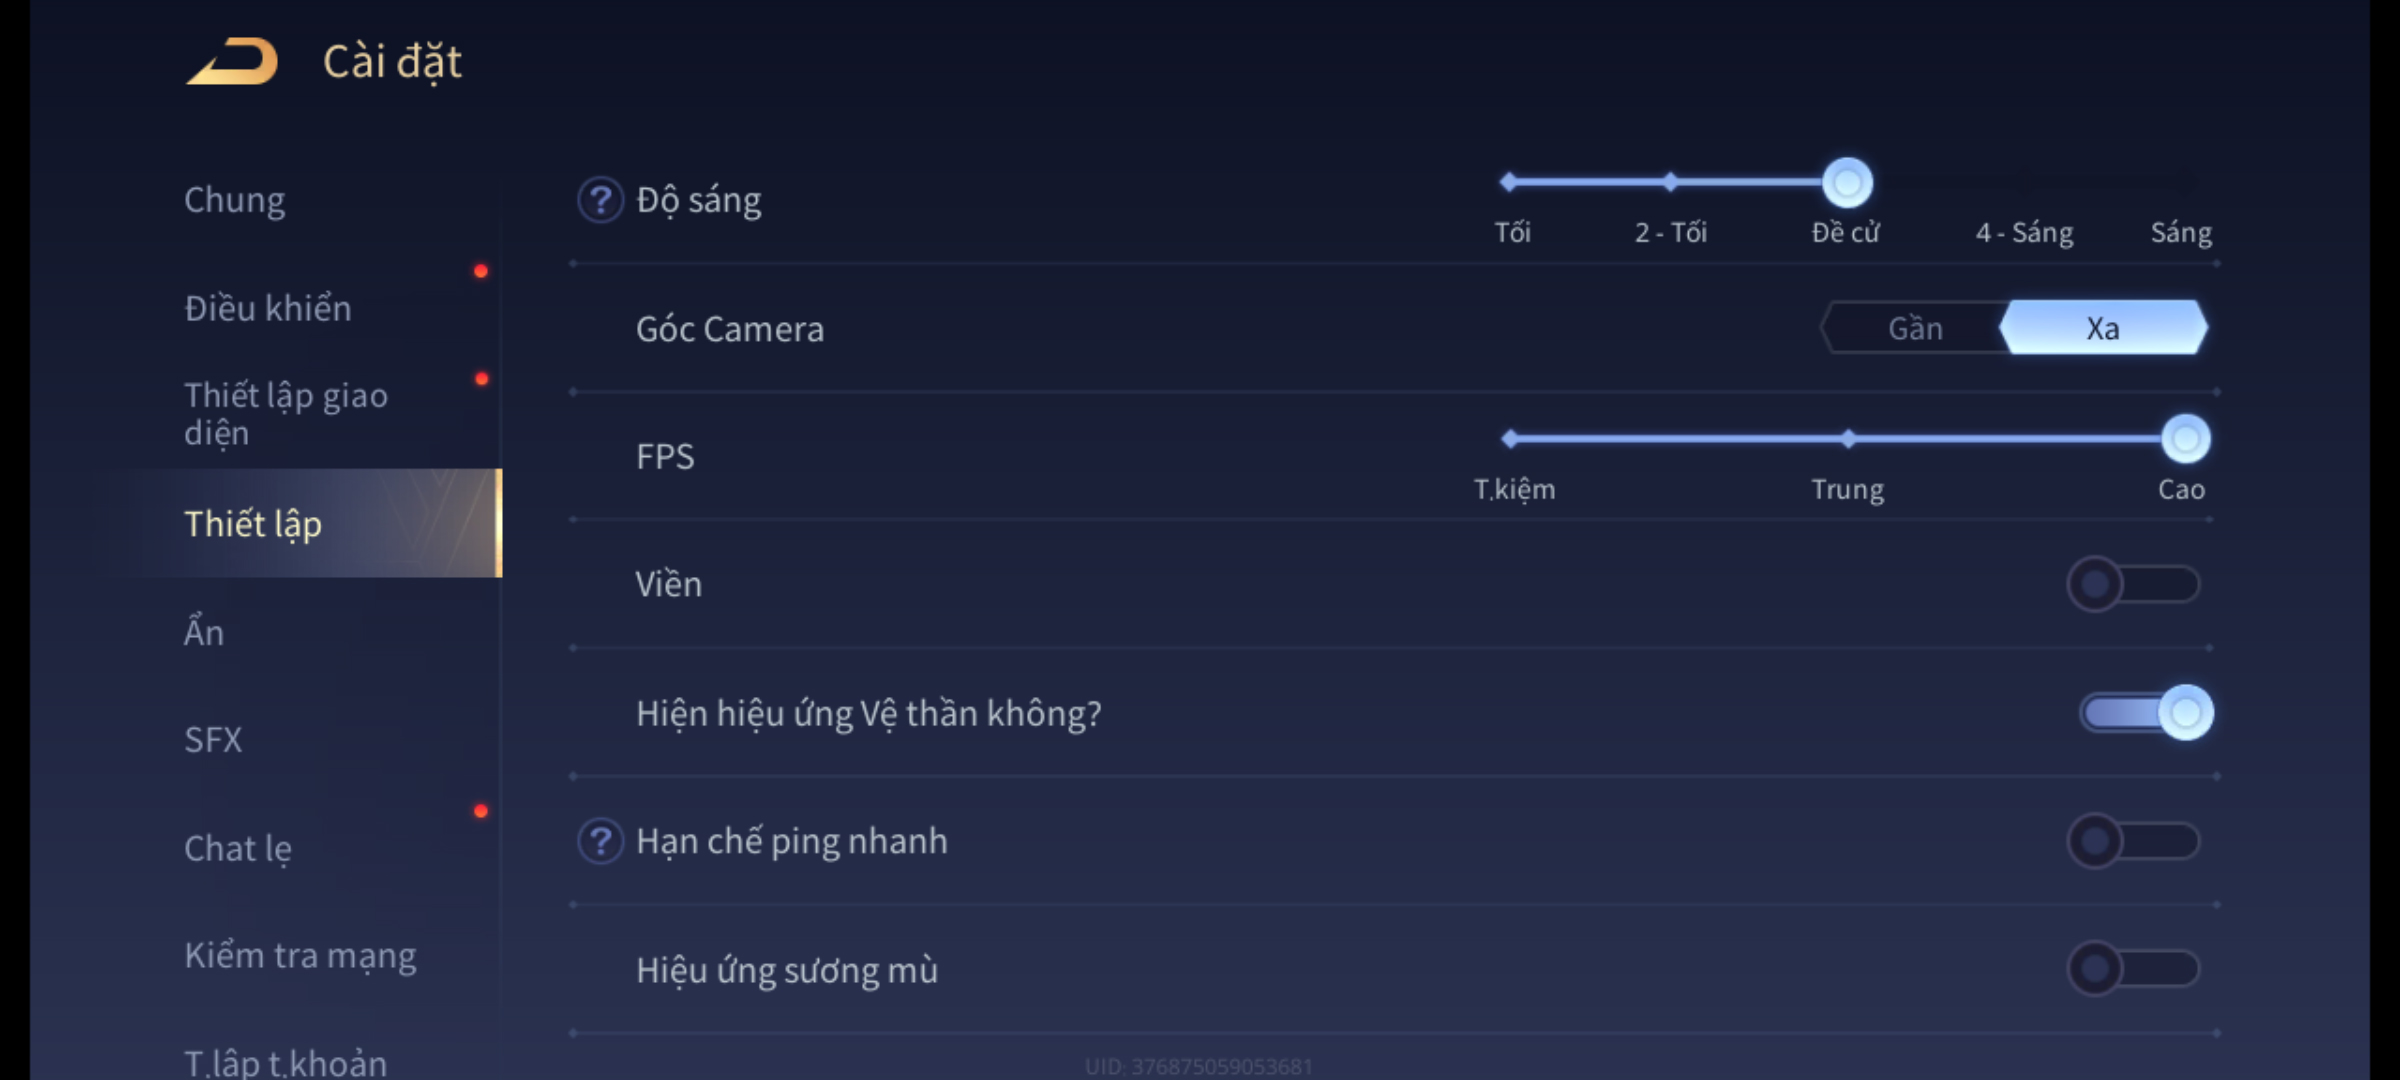
Task: Open help for Độ sáng setting
Action: point(600,200)
